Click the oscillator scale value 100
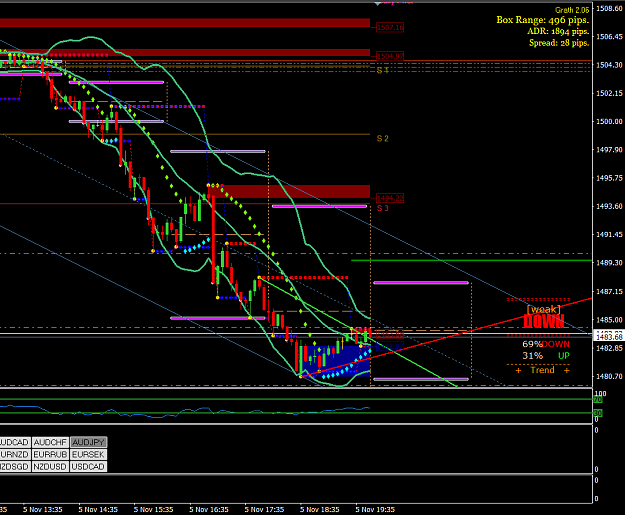625x515 pixels. point(600,394)
